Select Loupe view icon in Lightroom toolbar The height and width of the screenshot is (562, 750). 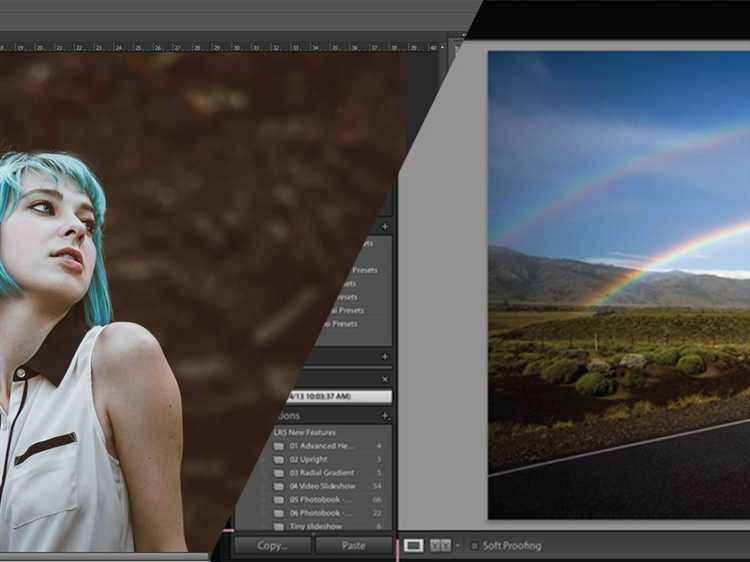pyautogui.click(x=413, y=545)
